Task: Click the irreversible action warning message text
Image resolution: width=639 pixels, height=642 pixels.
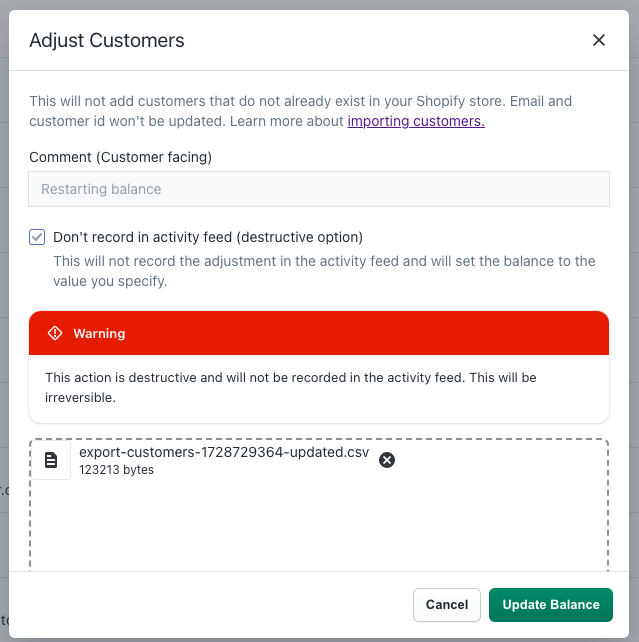Action: coord(291,387)
